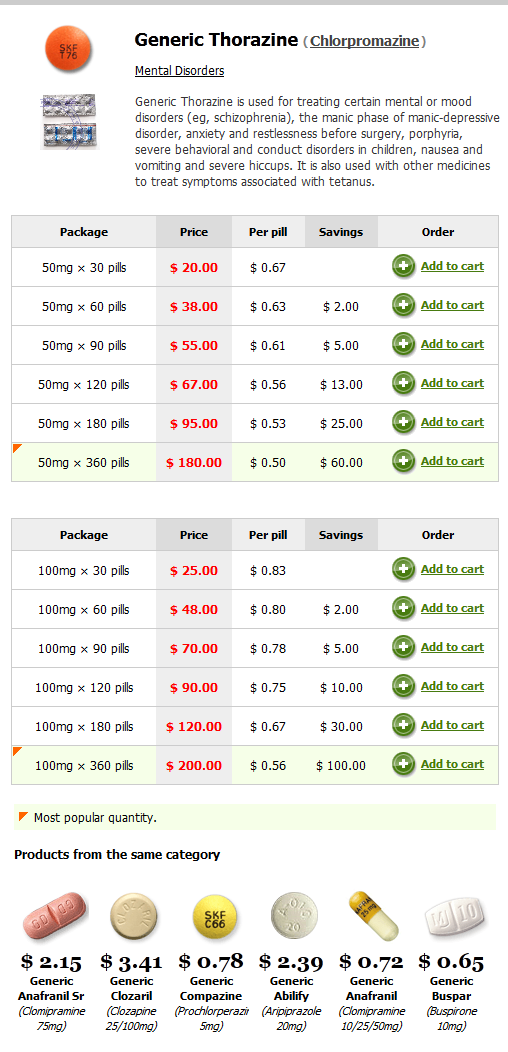Click the orange Thorazine pill image
Viewport: 508px width, 1052px height.
pyautogui.click(x=68, y=51)
